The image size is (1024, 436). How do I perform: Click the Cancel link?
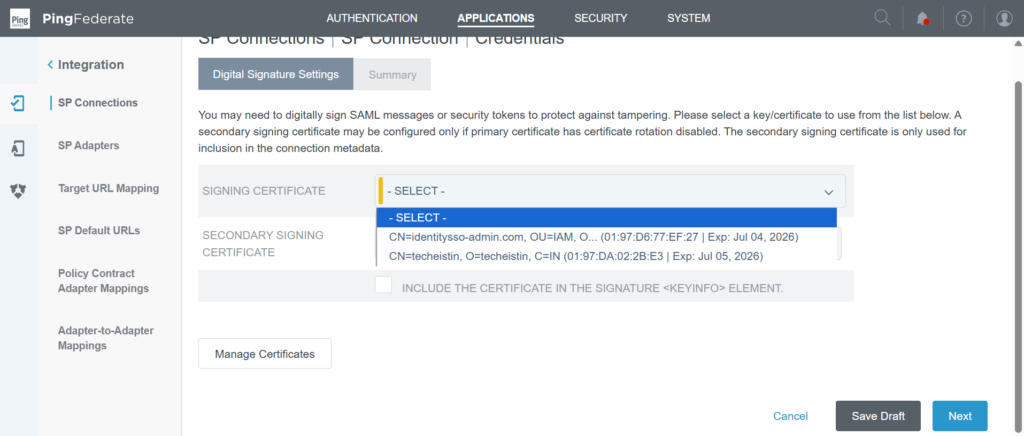click(790, 416)
